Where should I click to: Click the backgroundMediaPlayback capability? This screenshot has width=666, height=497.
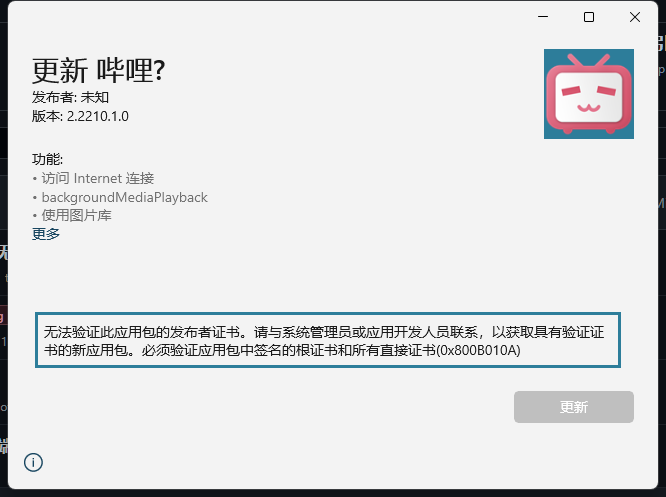click(124, 197)
